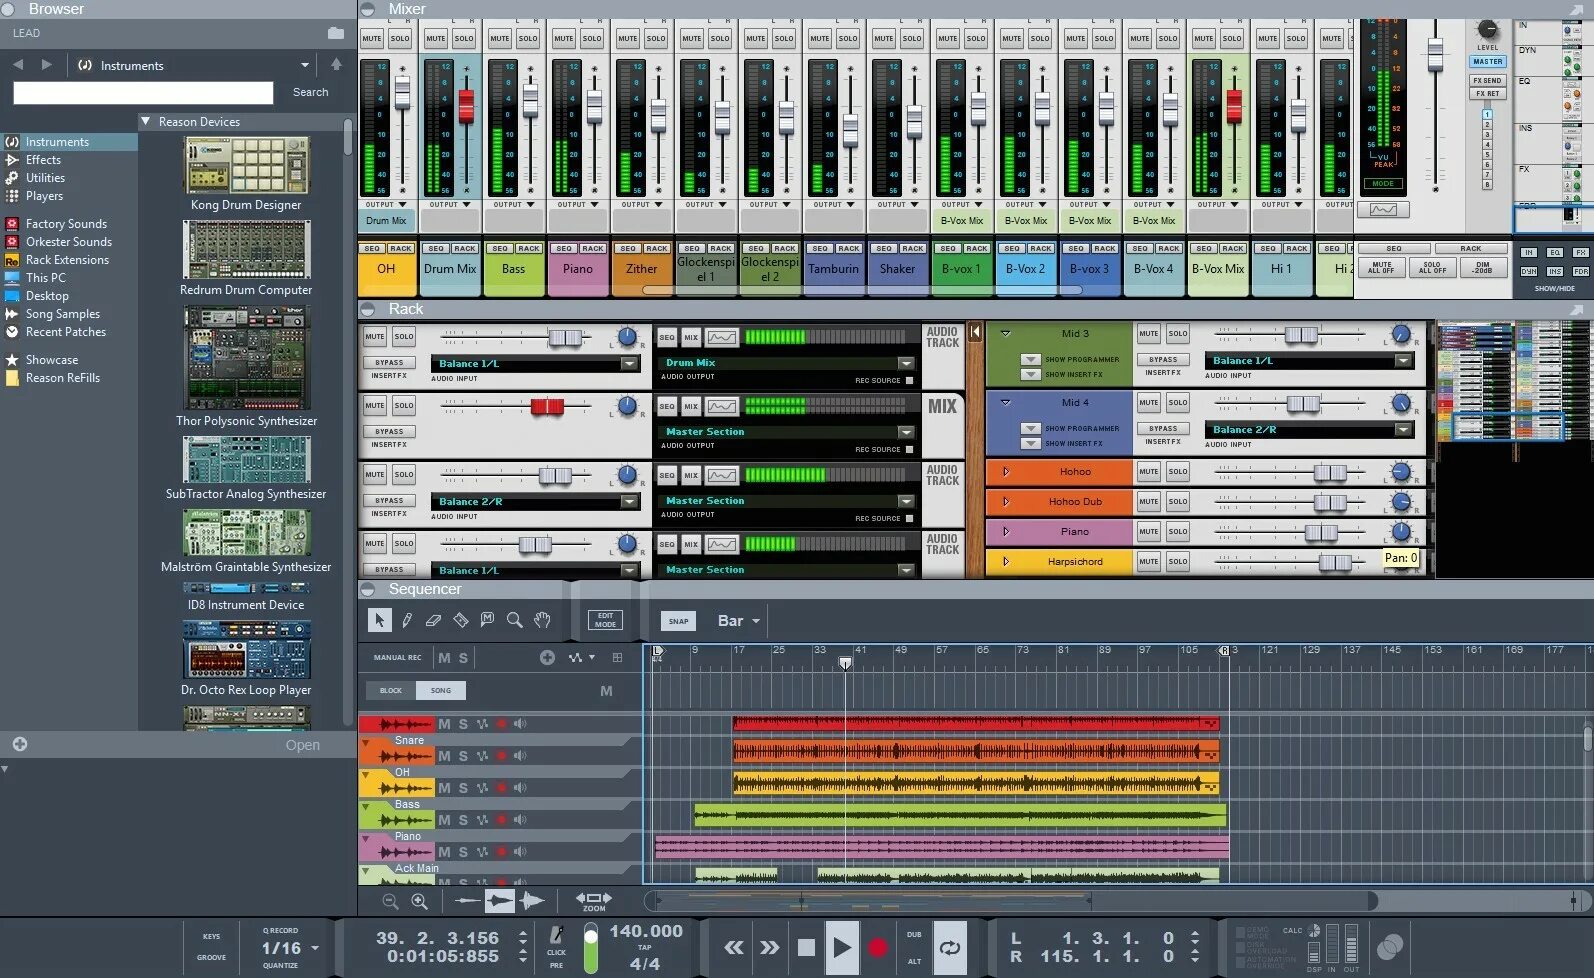The height and width of the screenshot is (978, 1594).
Task: Select the Pencil tool in sequencer
Action: [x=407, y=620]
